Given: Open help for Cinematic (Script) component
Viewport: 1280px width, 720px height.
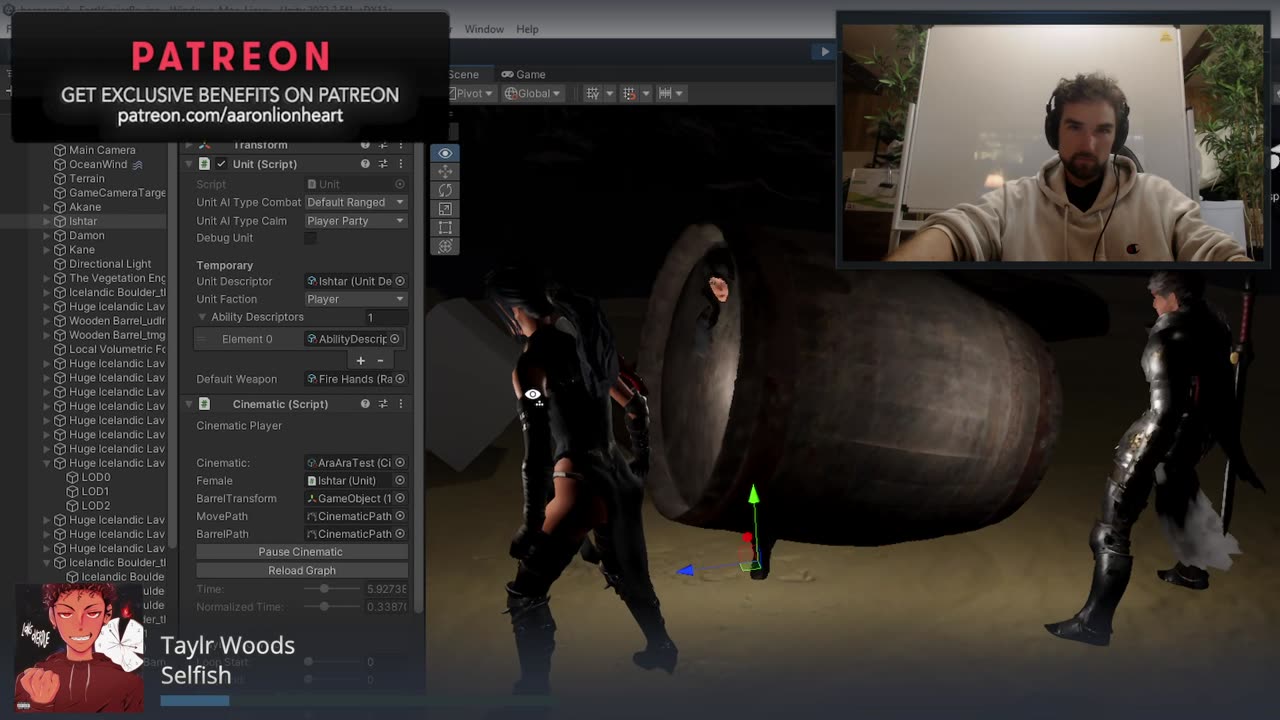Looking at the screenshot, I should pyautogui.click(x=365, y=404).
